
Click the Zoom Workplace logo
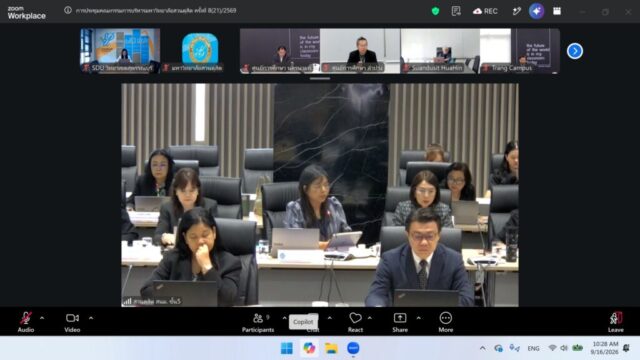pos(27,13)
